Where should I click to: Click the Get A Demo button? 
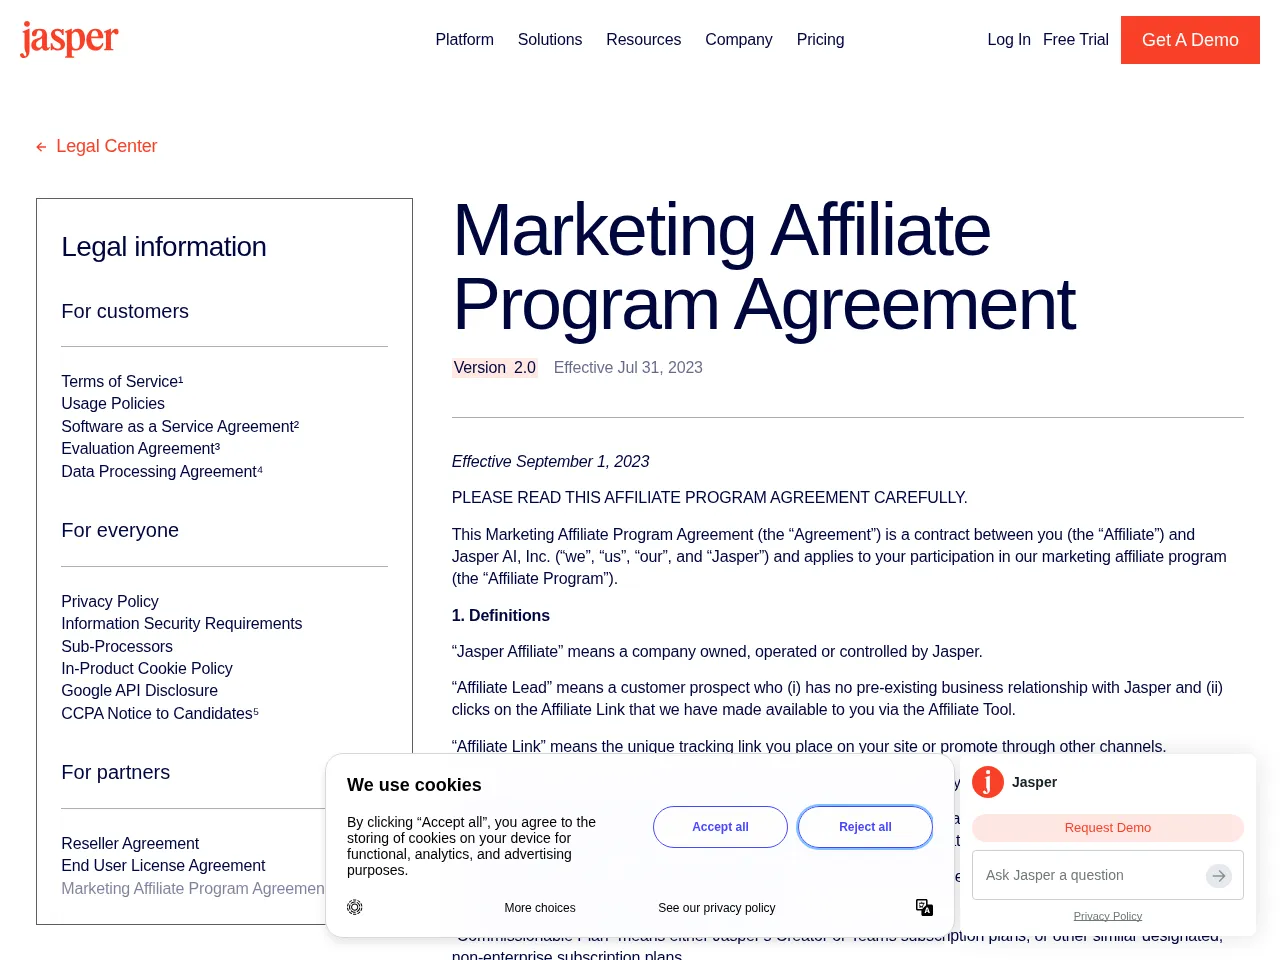(1190, 40)
